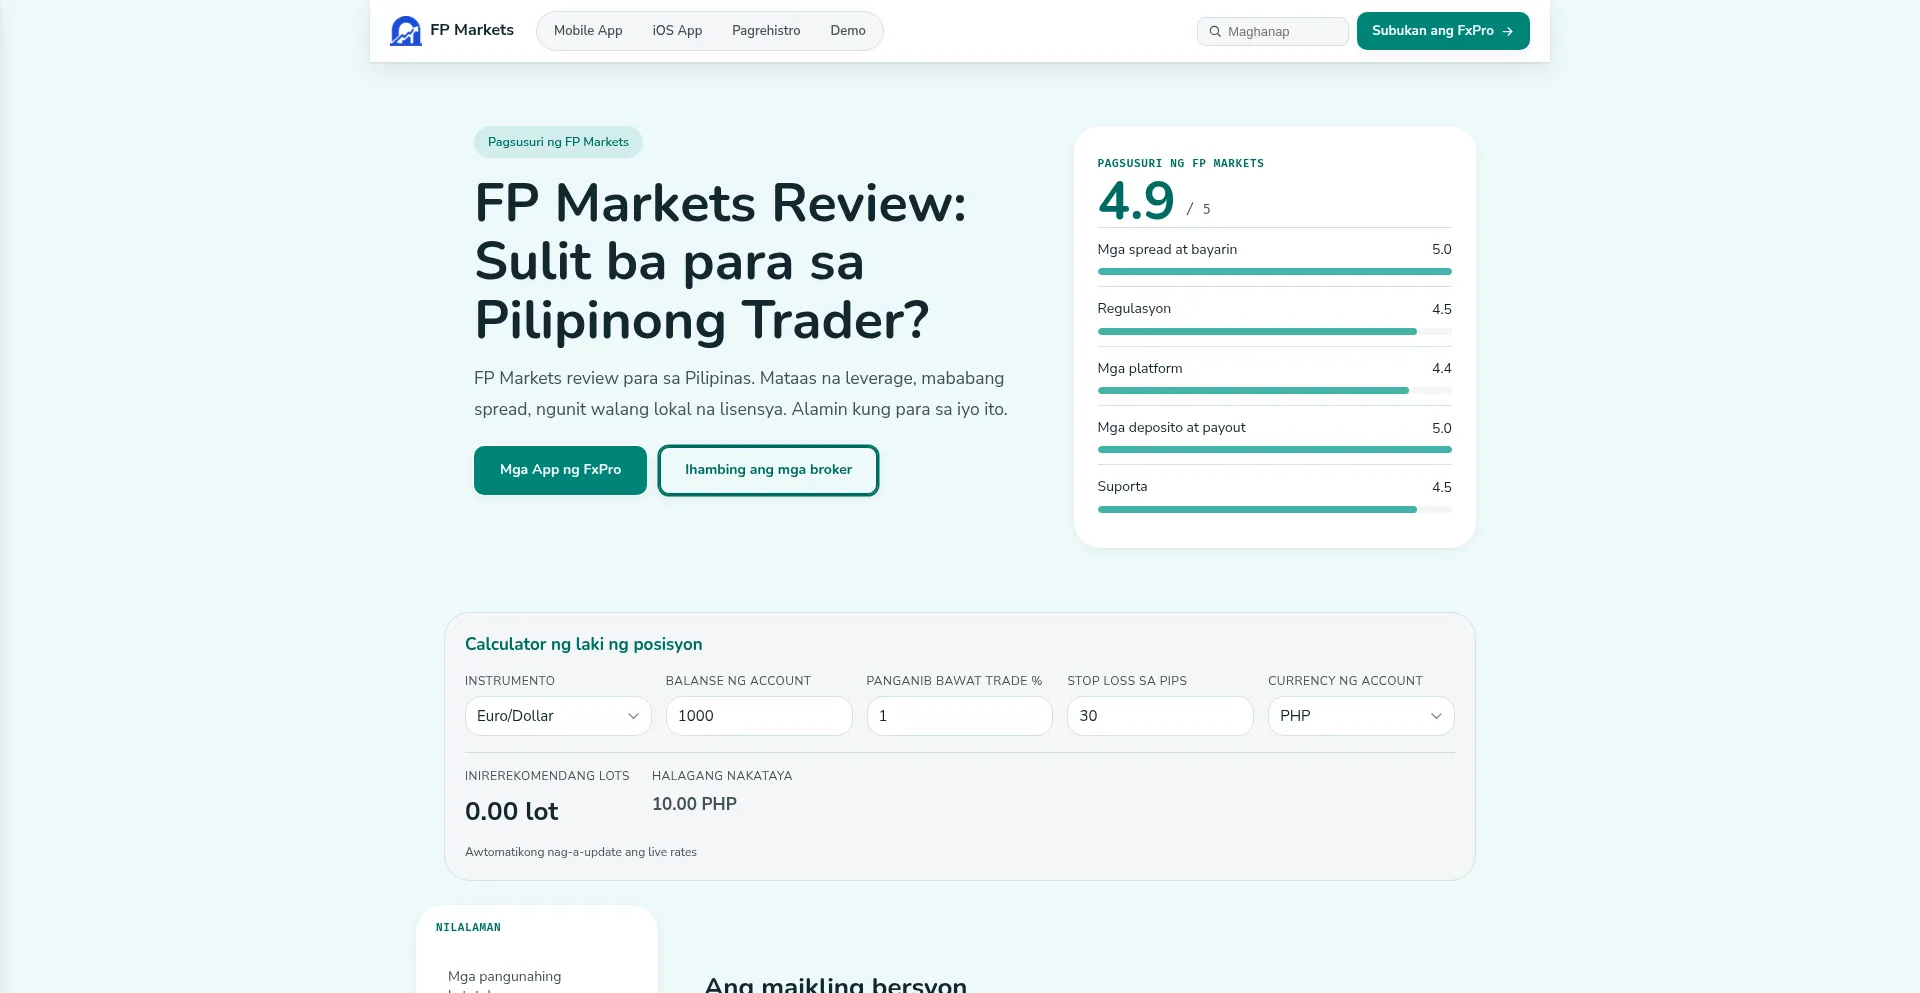
Task: Open the Demo nav item
Action: [848, 31]
